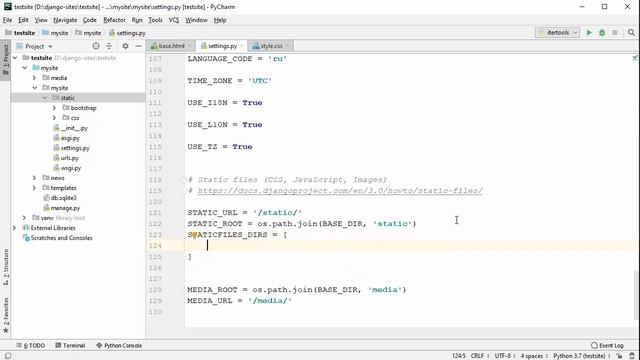Image resolution: width=640 pixels, height=360 pixels.
Task: Click the testsite breadcrumb in navigation bar
Action: point(20,33)
